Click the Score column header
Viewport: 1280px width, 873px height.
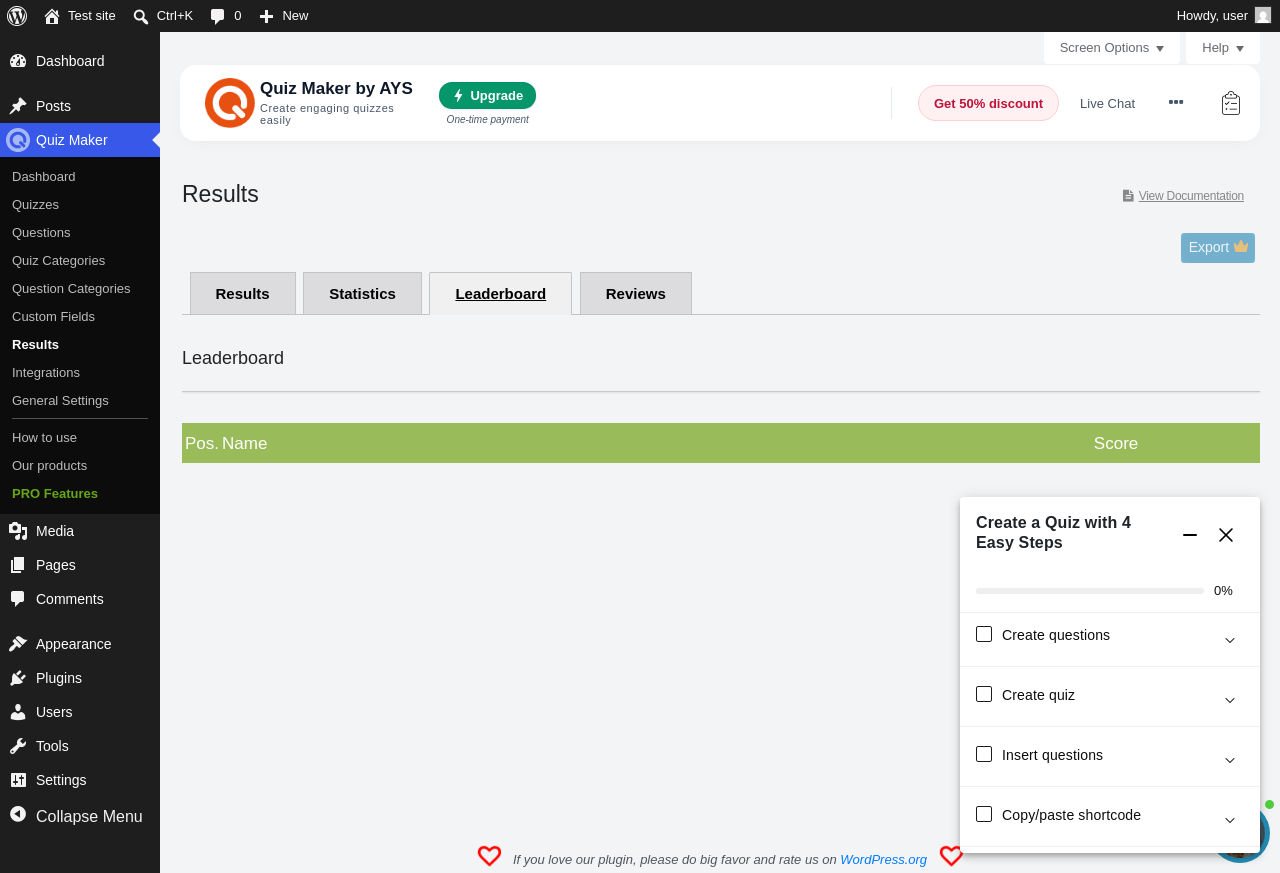pos(1116,443)
